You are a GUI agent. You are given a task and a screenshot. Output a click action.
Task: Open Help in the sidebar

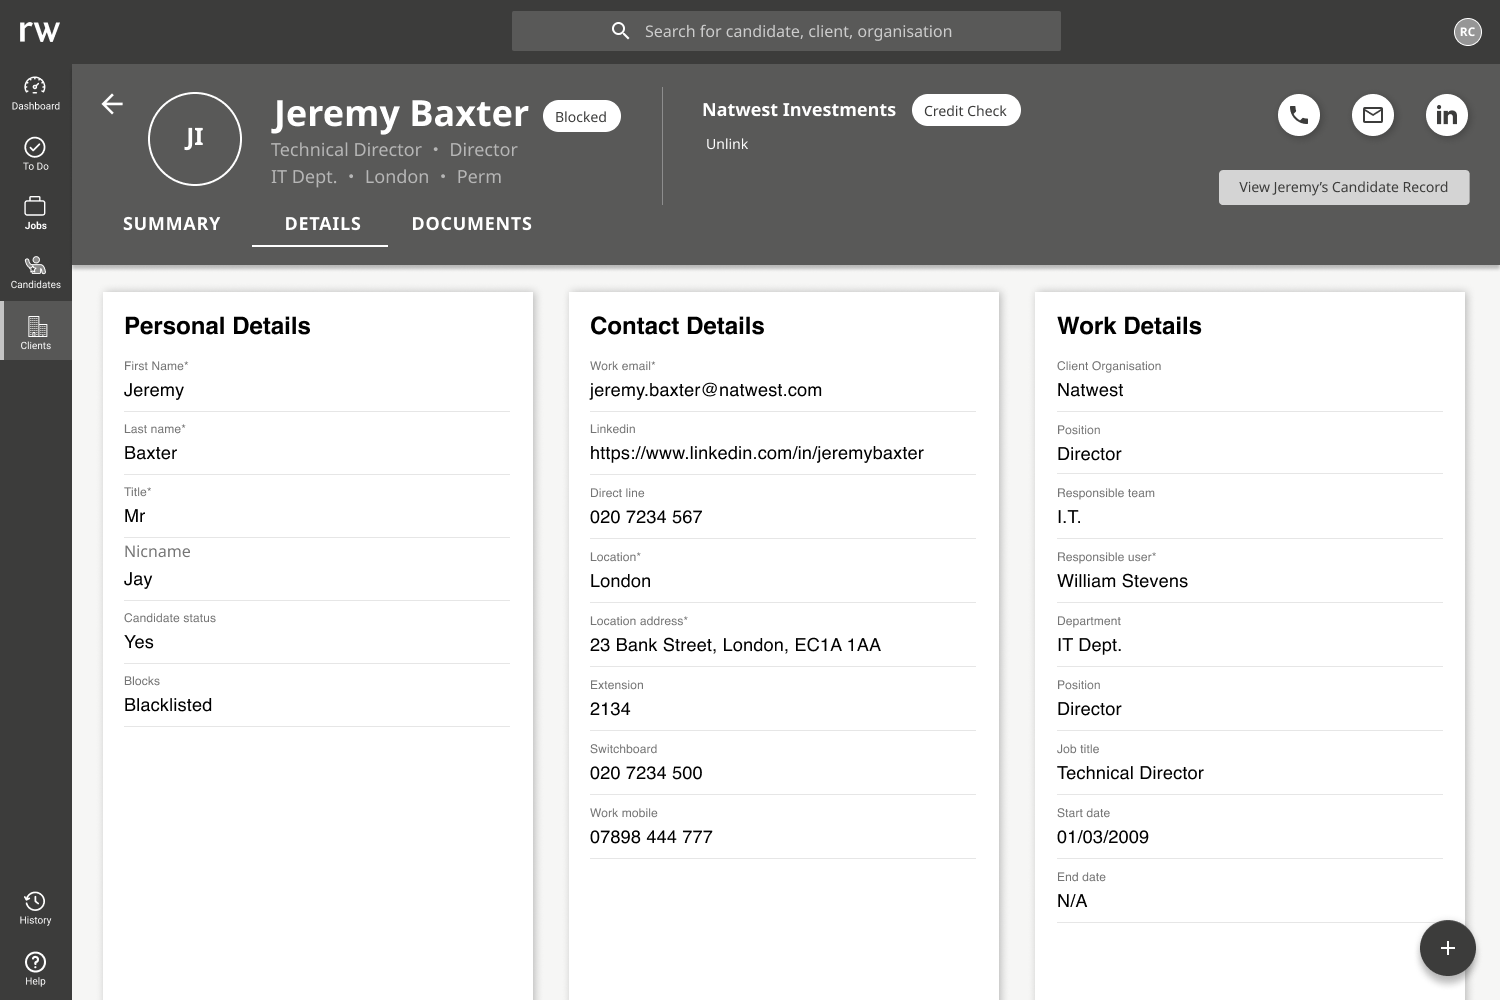coord(35,969)
